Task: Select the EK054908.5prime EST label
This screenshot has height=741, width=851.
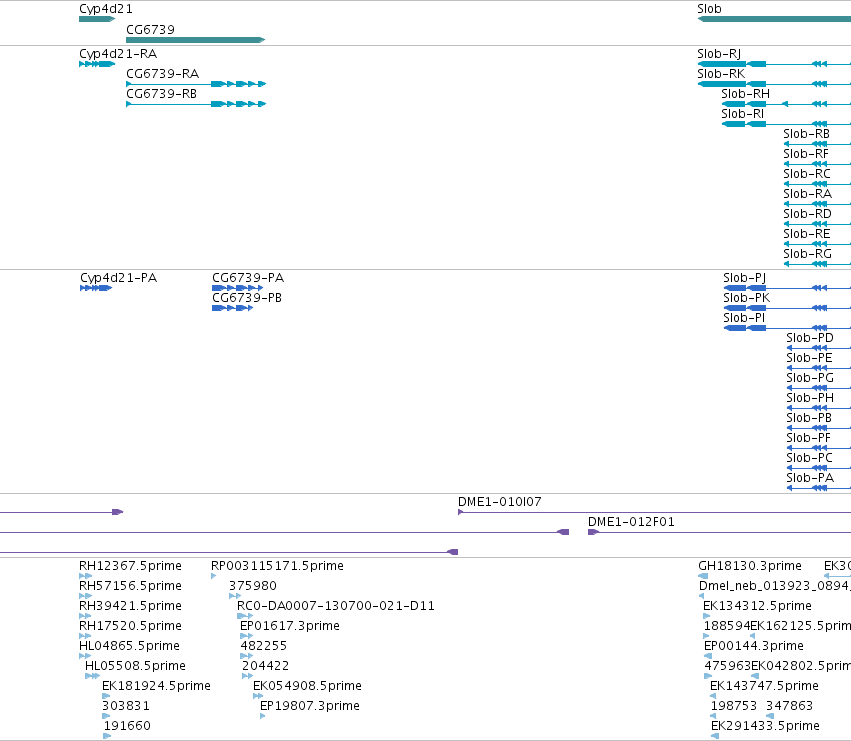Action: click(x=307, y=686)
